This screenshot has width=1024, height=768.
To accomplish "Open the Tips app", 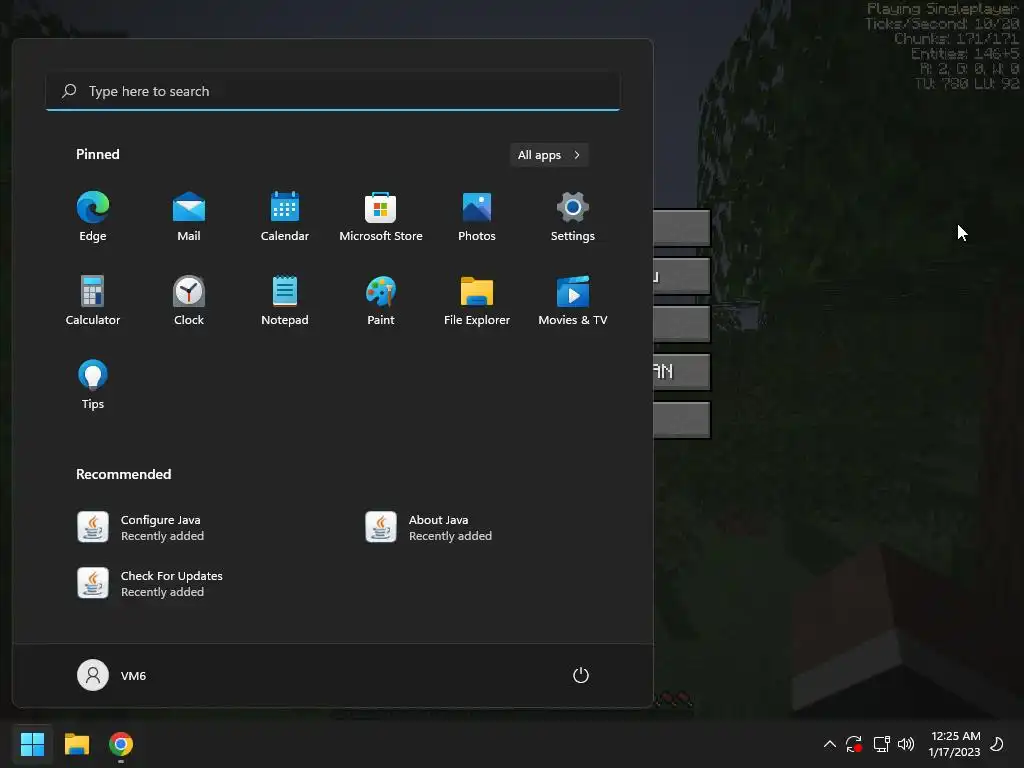I will tap(93, 385).
